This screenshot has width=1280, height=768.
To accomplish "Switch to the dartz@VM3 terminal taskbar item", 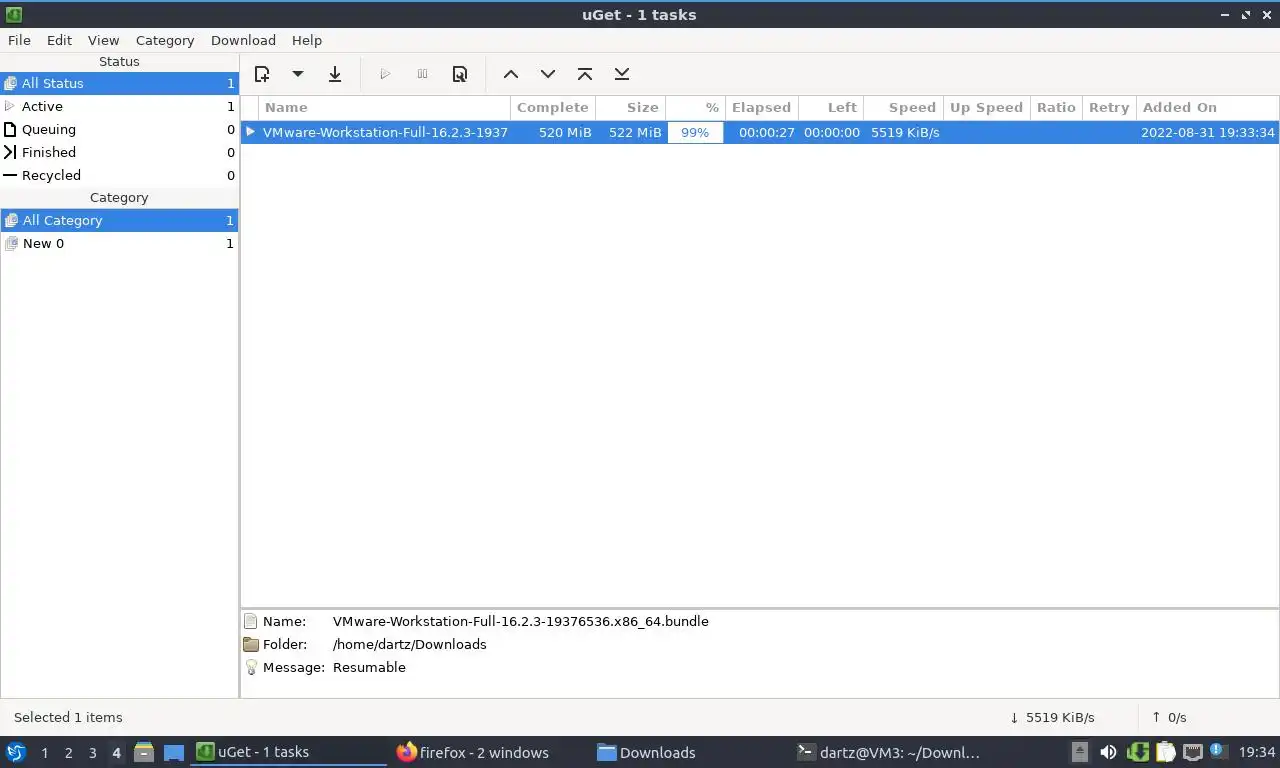I will pos(888,752).
